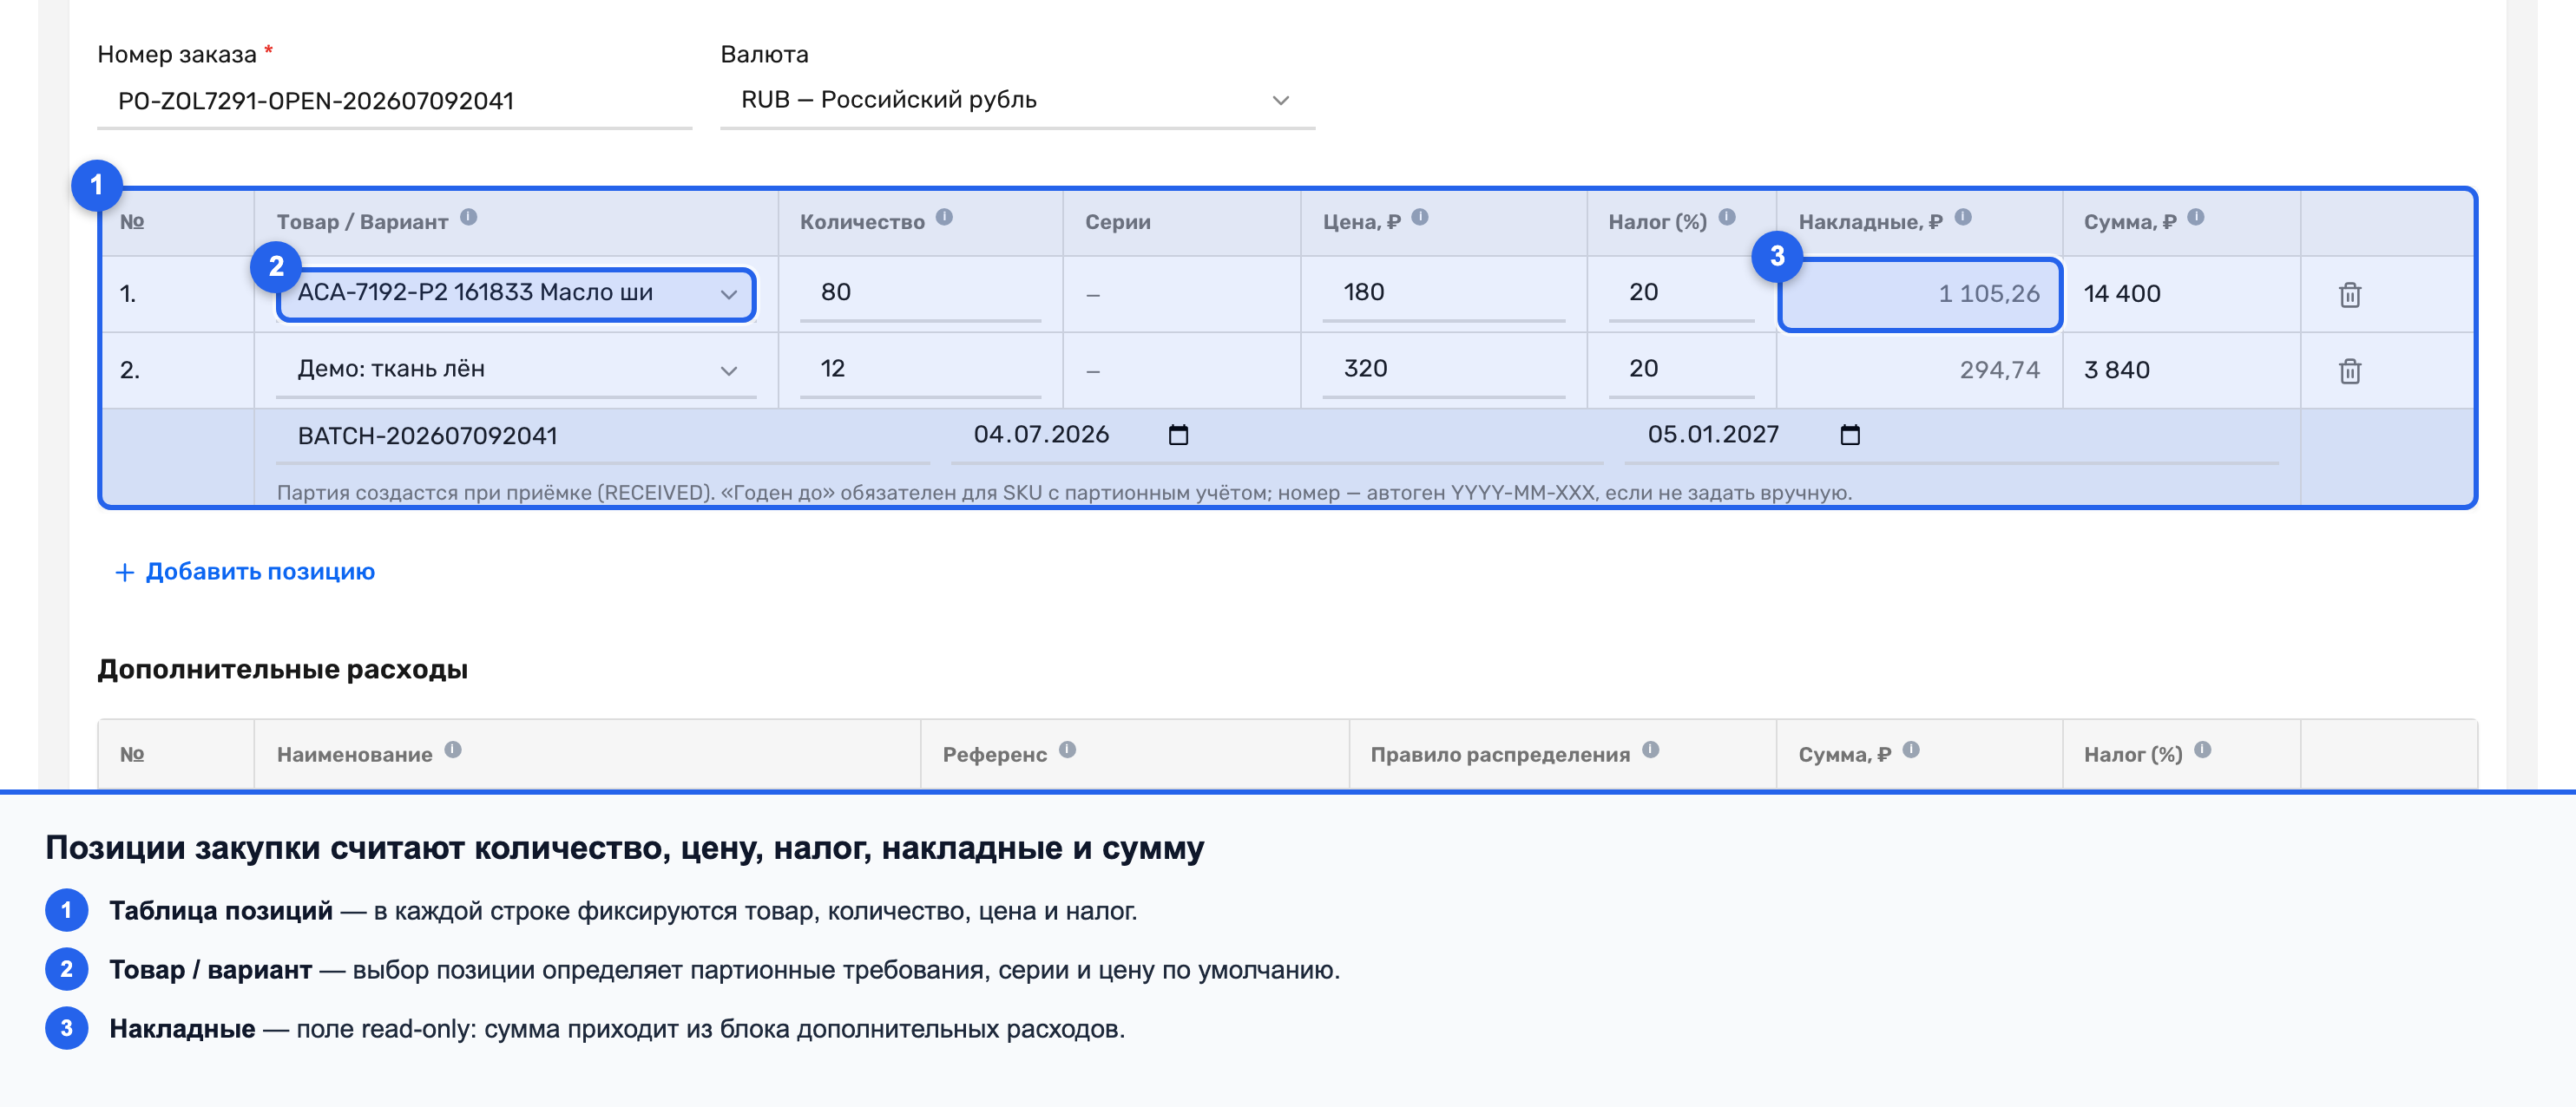Click info icon beside Налог (%) in Дополнительные расходы
Viewport: 2576px width, 1107px height.
2203,750
